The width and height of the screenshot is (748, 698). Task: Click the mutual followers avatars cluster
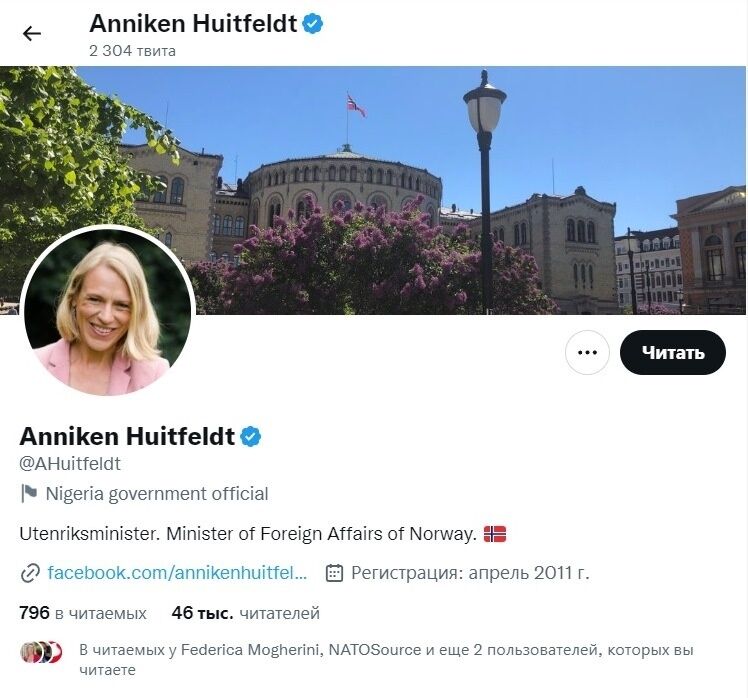[42, 652]
